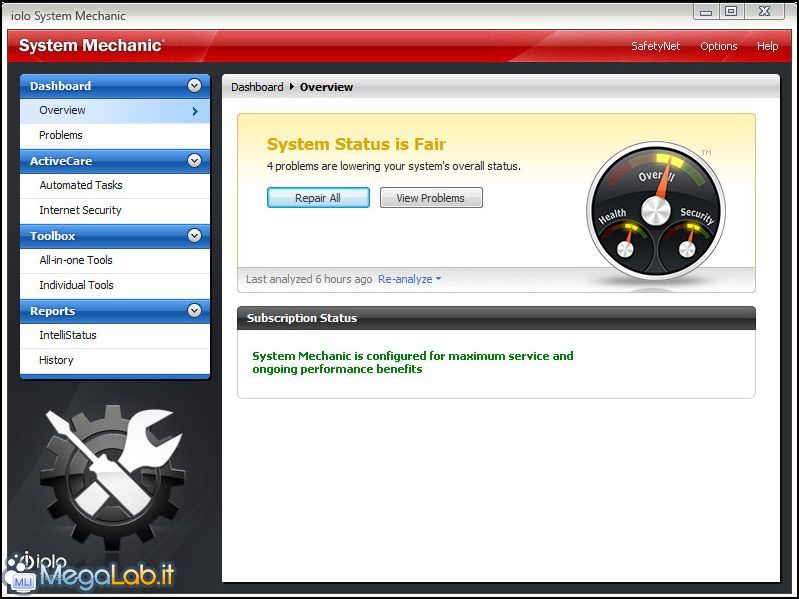
Task: Open Individual Tools
Action: pyautogui.click(x=115, y=285)
